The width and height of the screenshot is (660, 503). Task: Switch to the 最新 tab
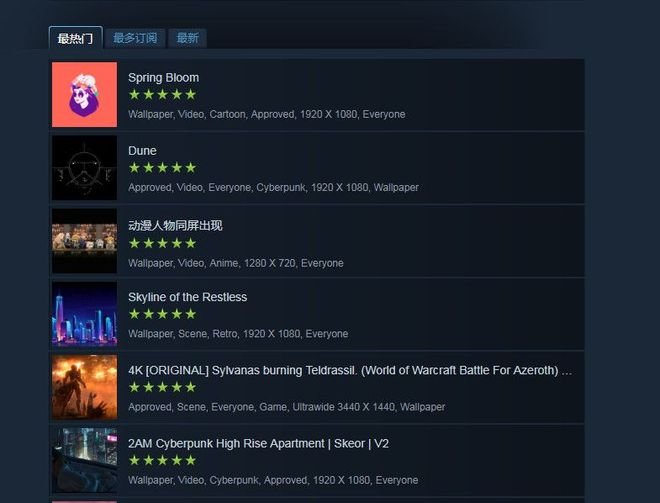(187, 38)
